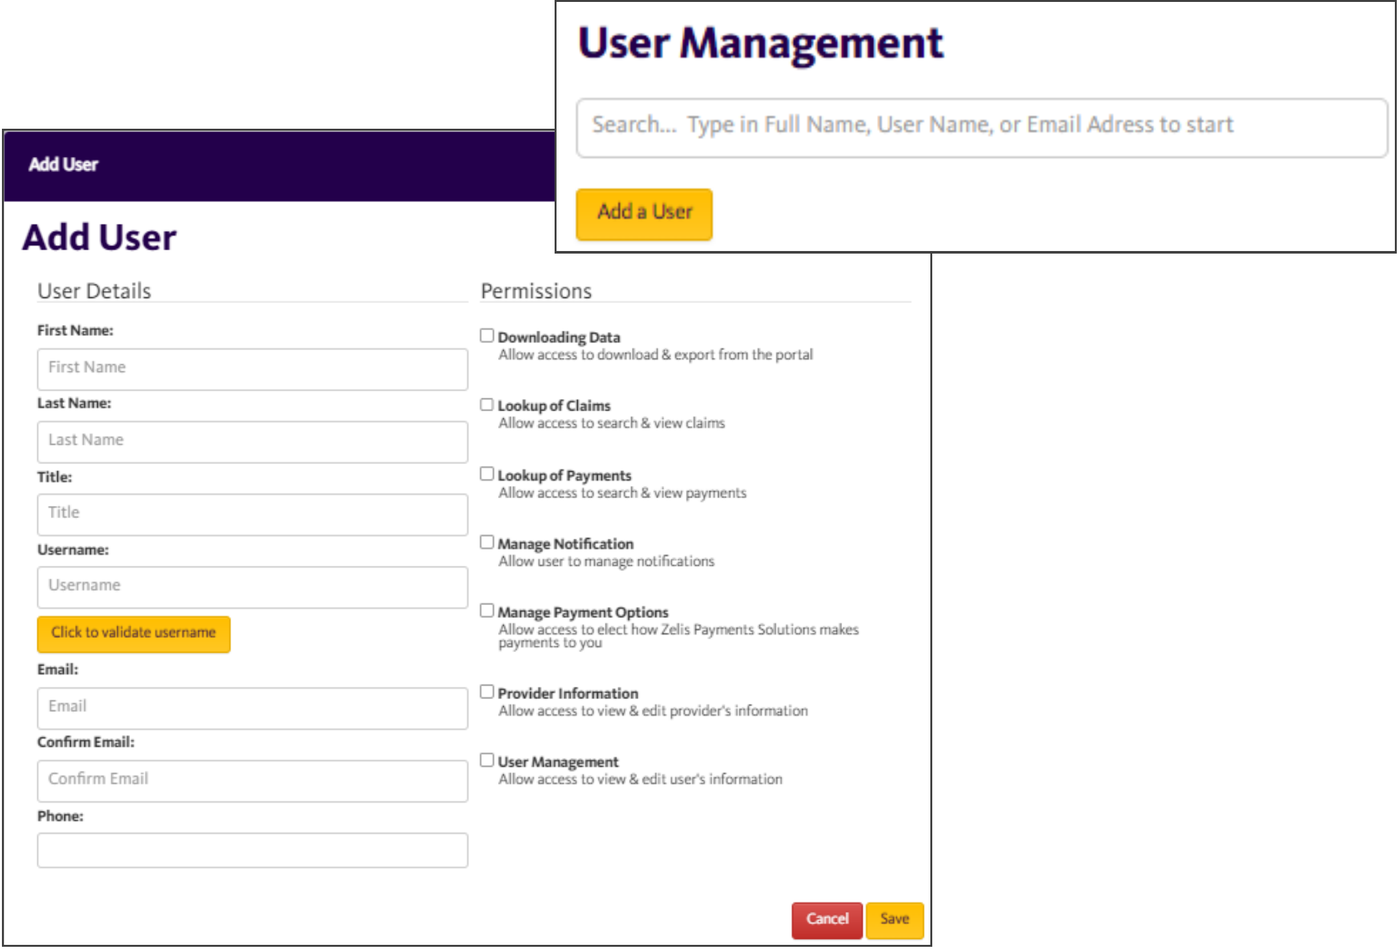Click the 'Lookup of Claims' permission label
The image size is (1400, 950).
(554, 406)
